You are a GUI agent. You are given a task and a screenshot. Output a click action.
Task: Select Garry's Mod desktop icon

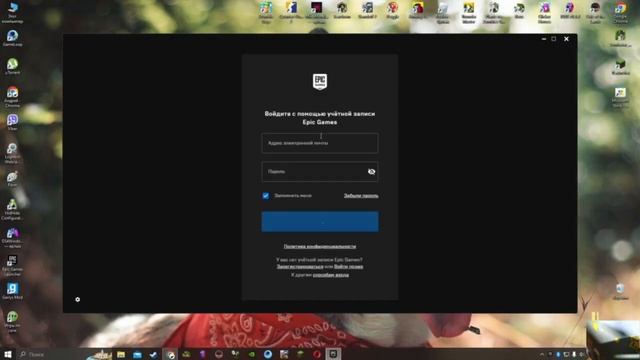pyautogui.click(x=13, y=291)
